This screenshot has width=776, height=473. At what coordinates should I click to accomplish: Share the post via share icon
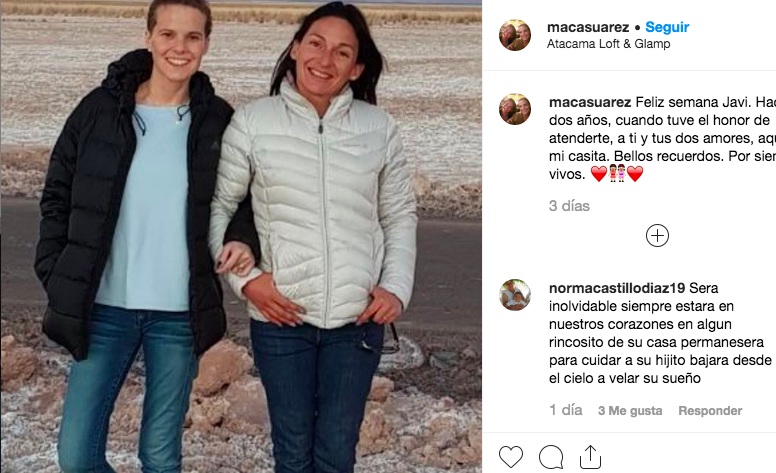click(590, 457)
